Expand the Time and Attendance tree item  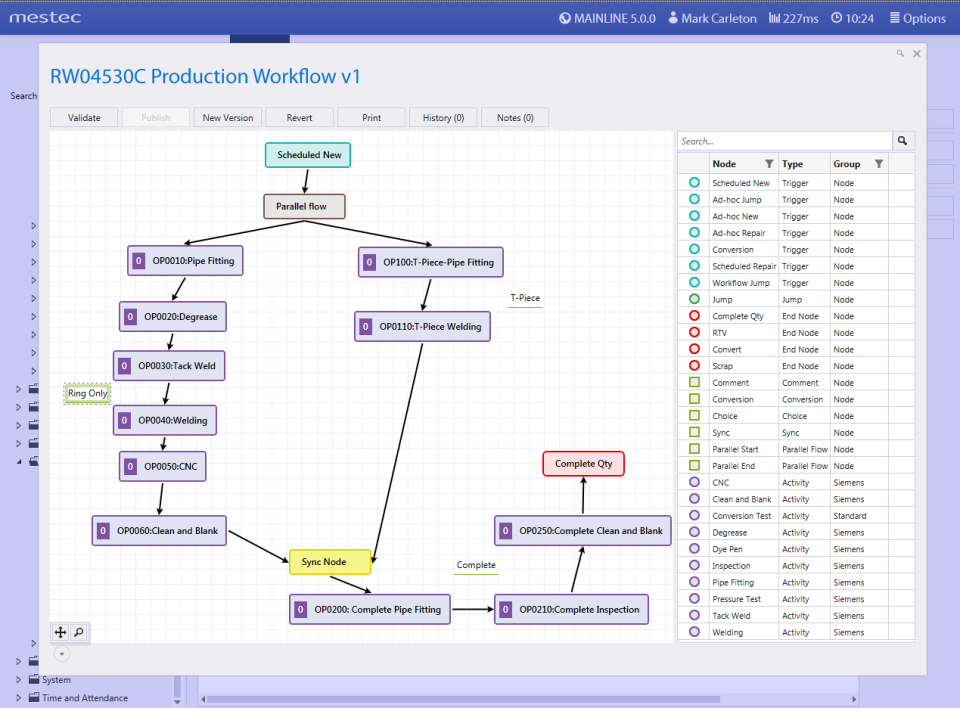17,698
